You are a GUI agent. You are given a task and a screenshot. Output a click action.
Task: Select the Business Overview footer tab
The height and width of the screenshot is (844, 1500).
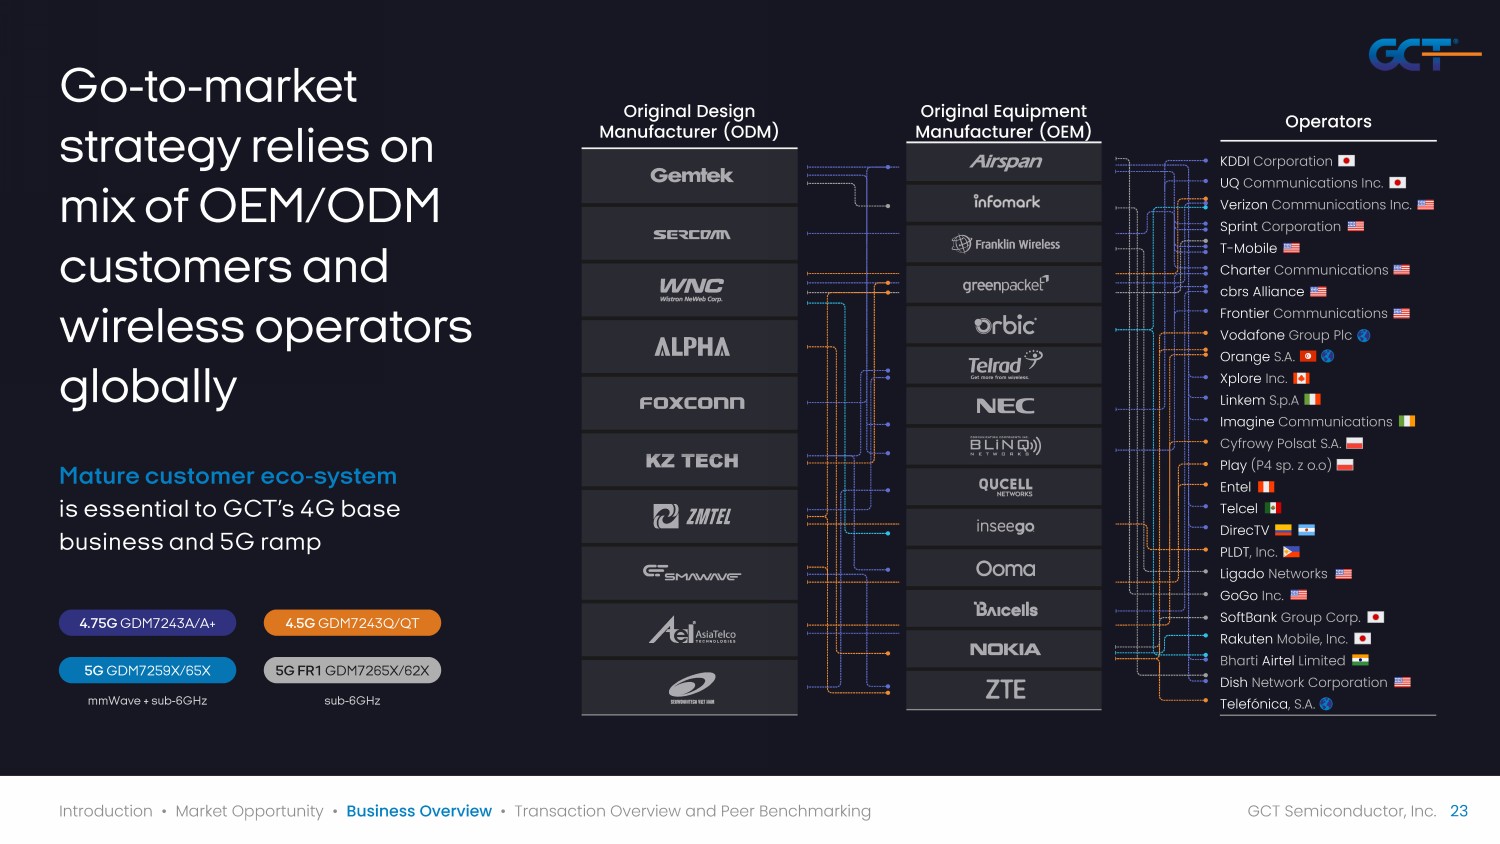(419, 811)
